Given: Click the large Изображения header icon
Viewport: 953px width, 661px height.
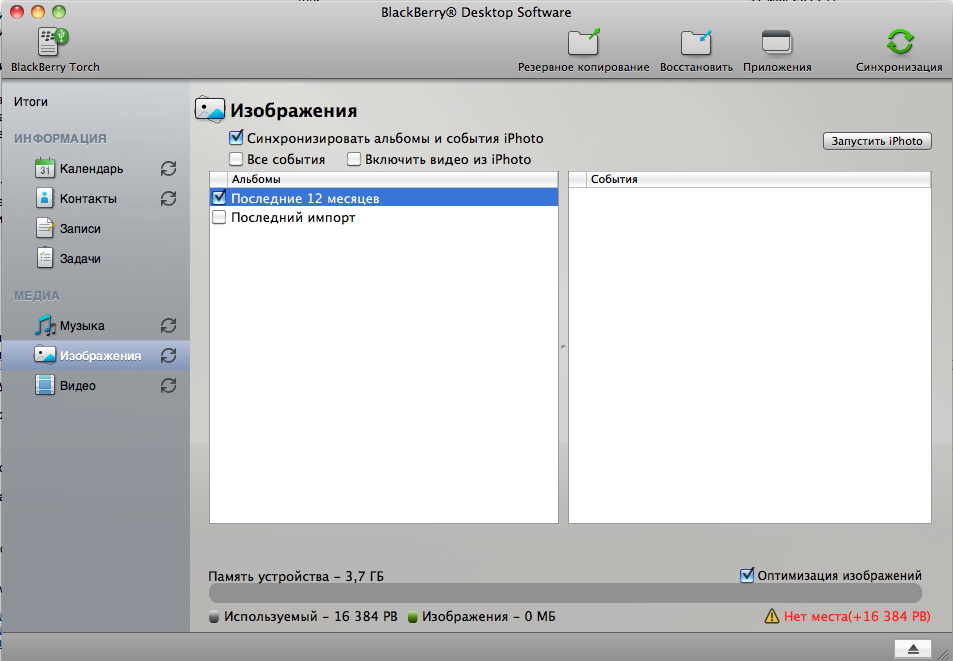Looking at the screenshot, I should click(210, 109).
